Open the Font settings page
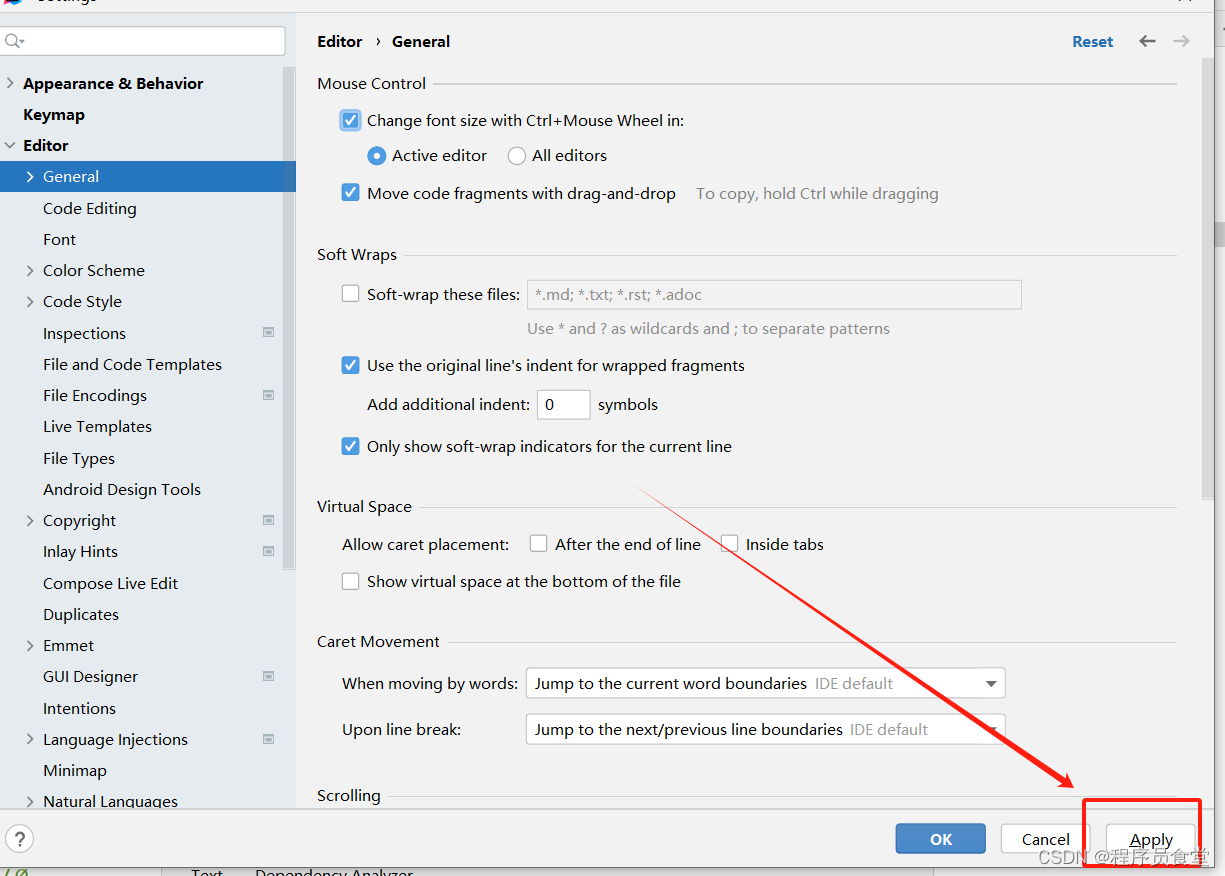Image resolution: width=1225 pixels, height=876 pixels. click(x=59, y=239)
